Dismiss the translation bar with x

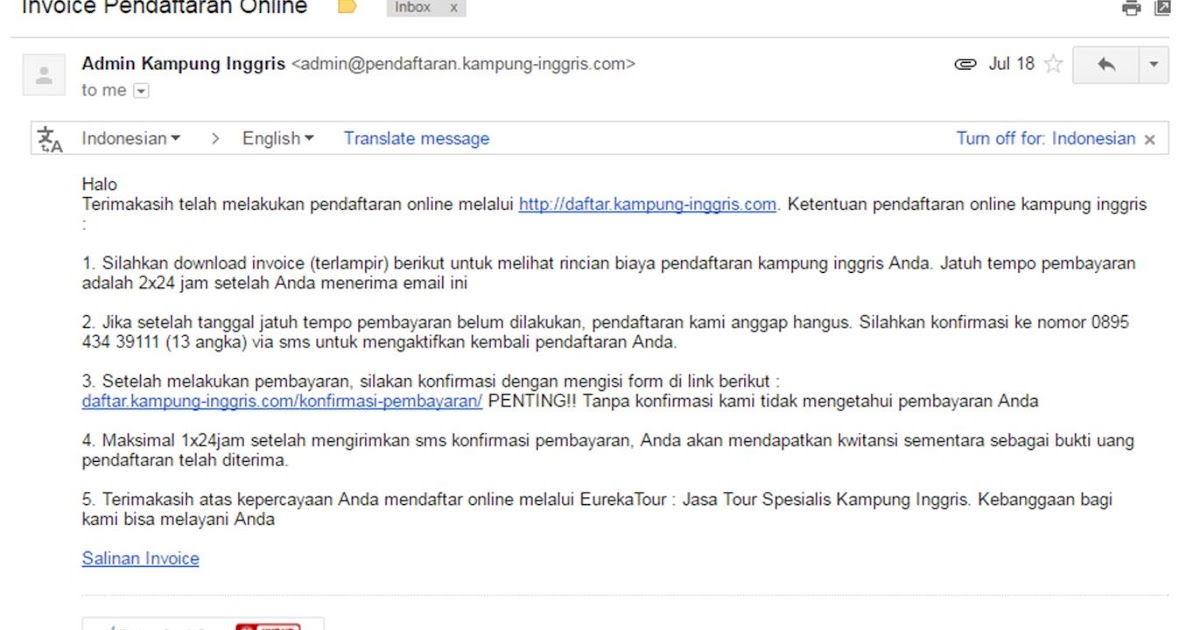1150,140
